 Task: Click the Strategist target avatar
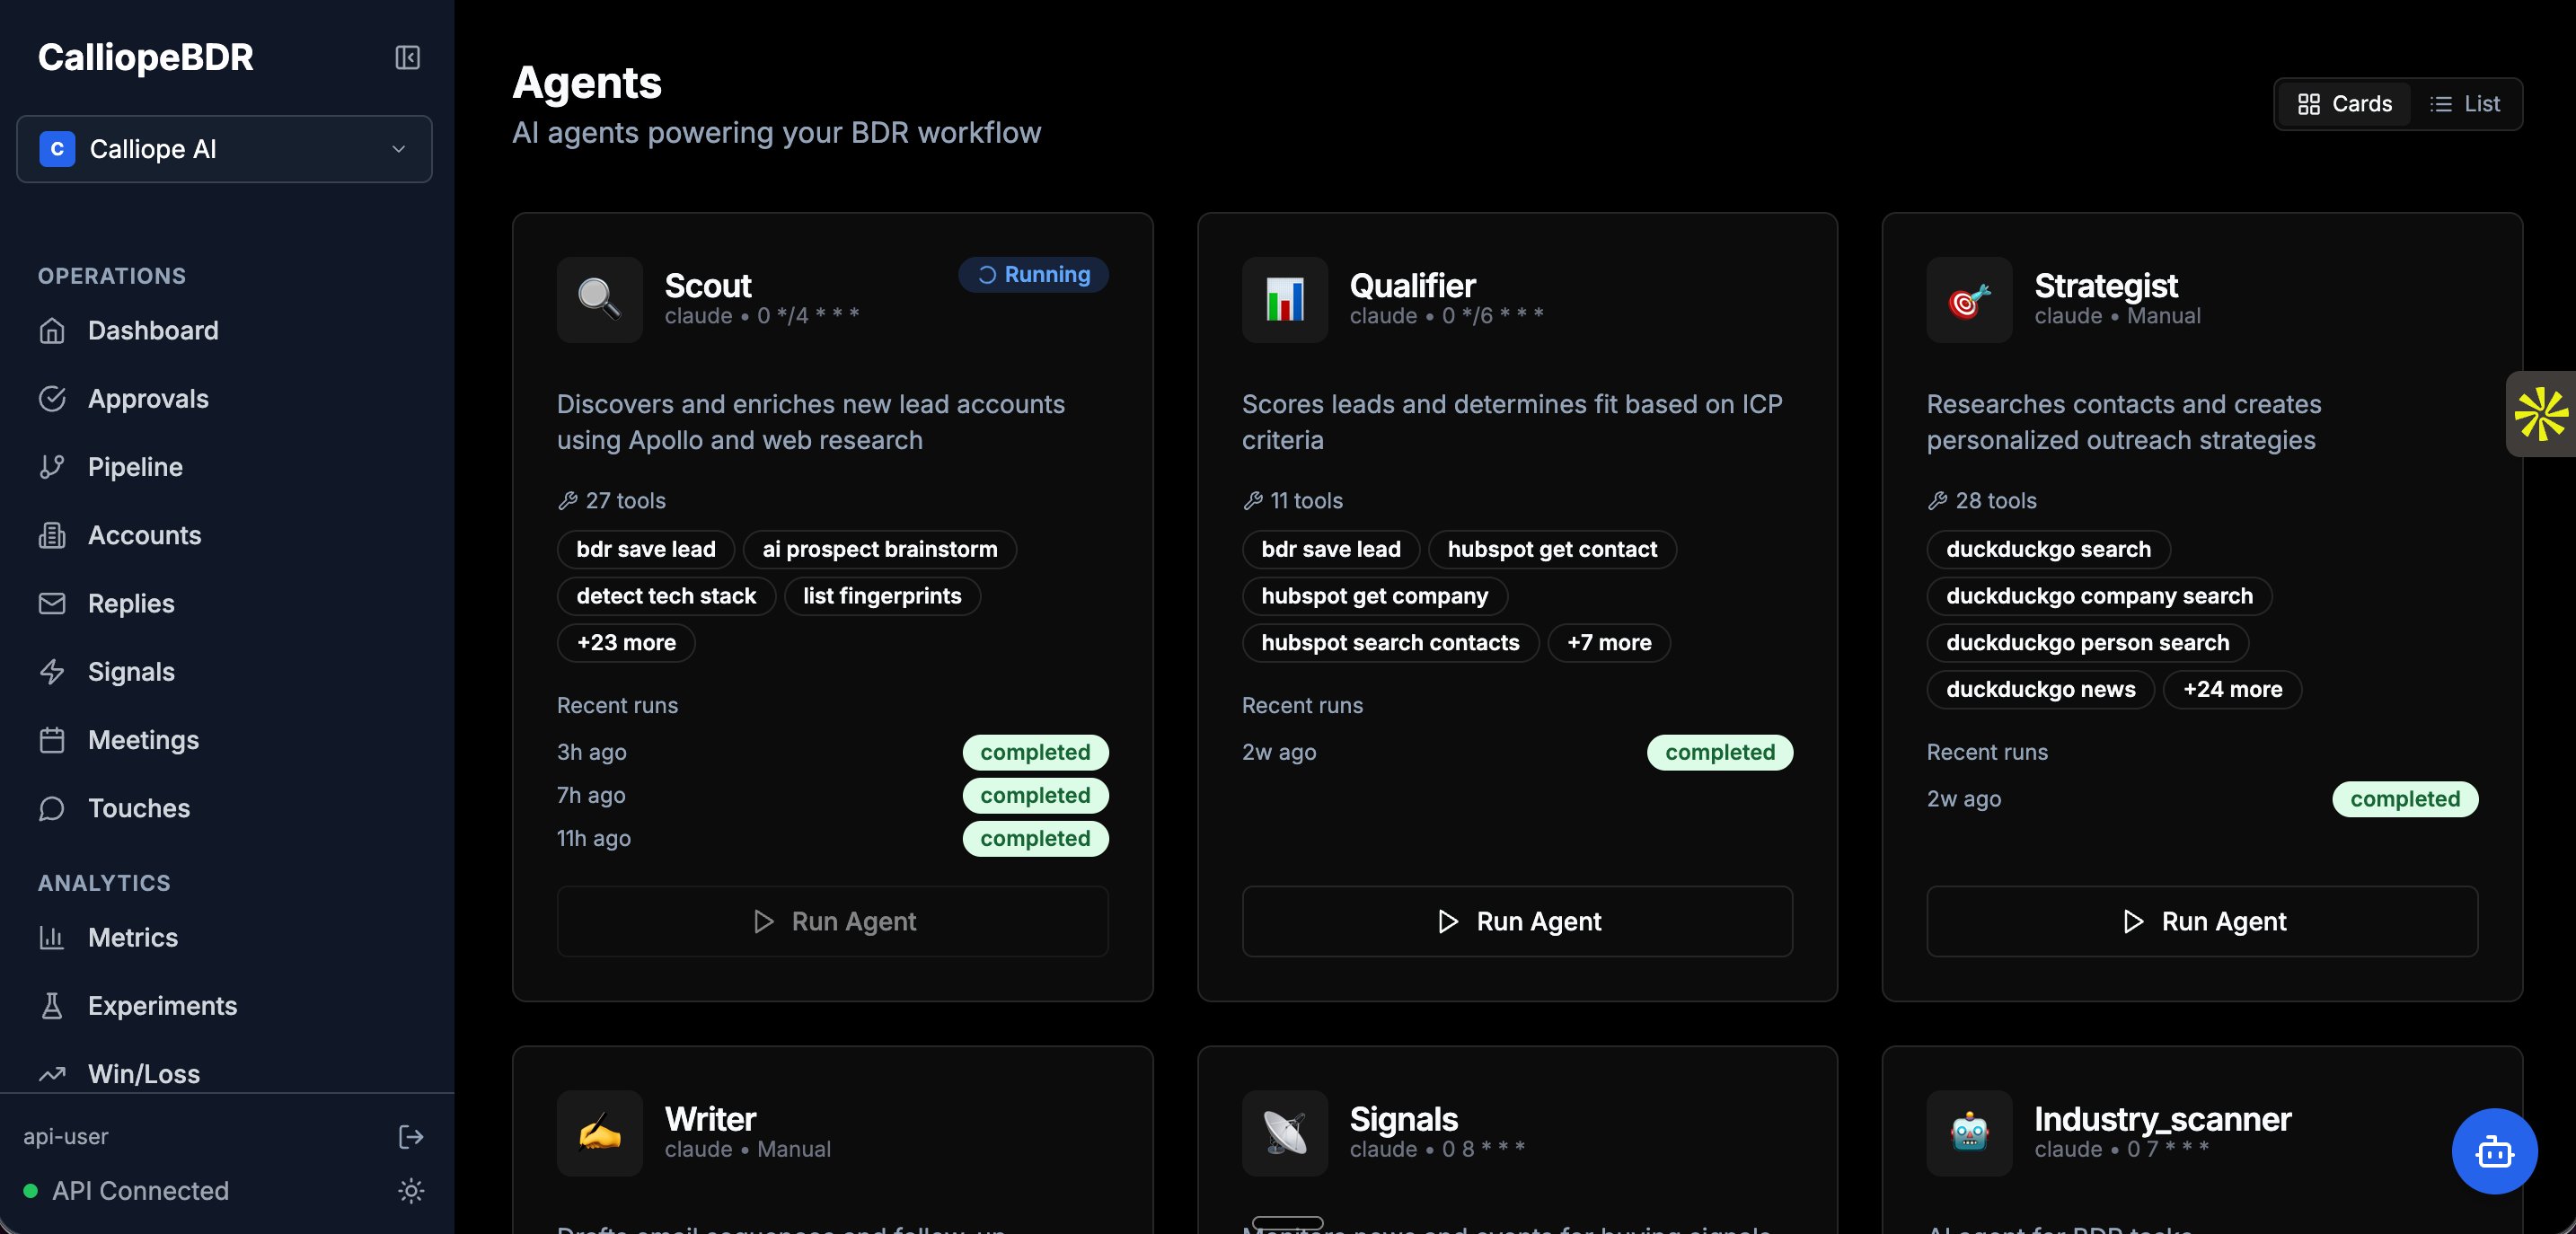(x=1969, y=299)
